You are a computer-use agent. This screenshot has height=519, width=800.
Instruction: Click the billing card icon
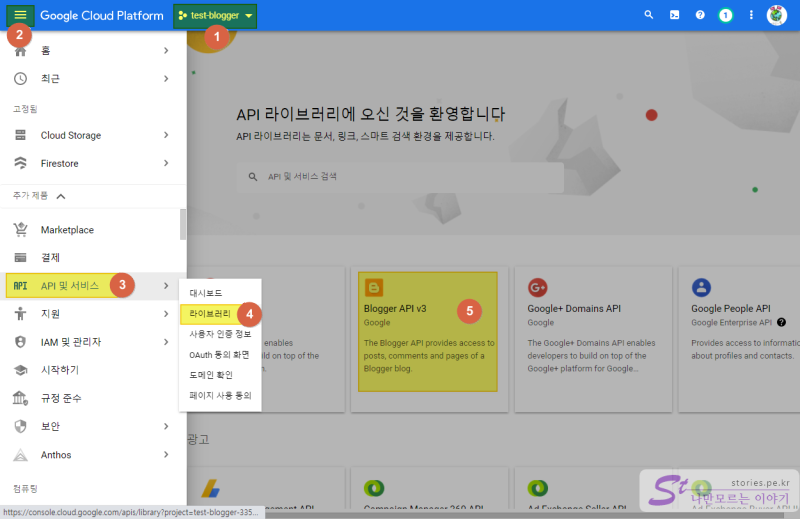[x=20, y=258]
